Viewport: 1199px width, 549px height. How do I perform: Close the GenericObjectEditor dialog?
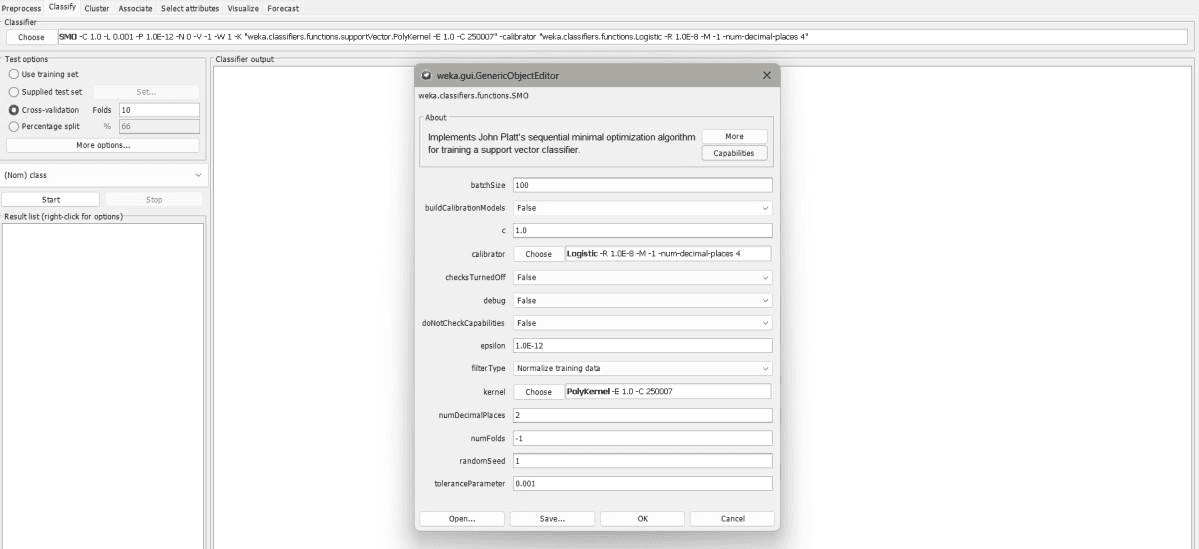tap(767, 75)
